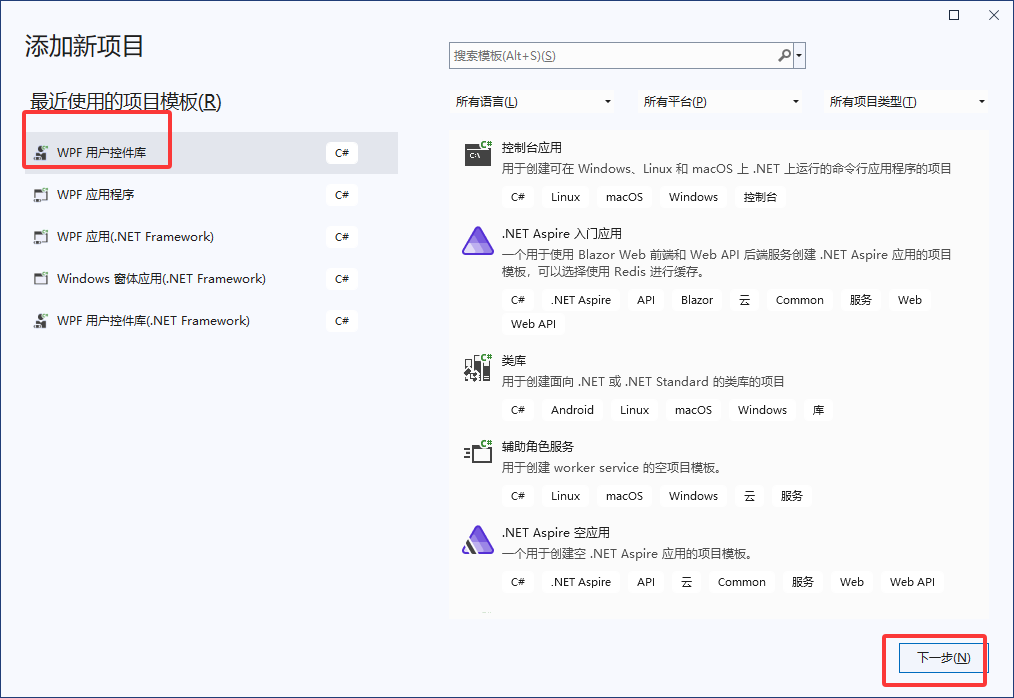Screen dimensions: 1014x698
Task: Select the .NET Aspire 入门应用 purple icon
Action: click(477, 240)
